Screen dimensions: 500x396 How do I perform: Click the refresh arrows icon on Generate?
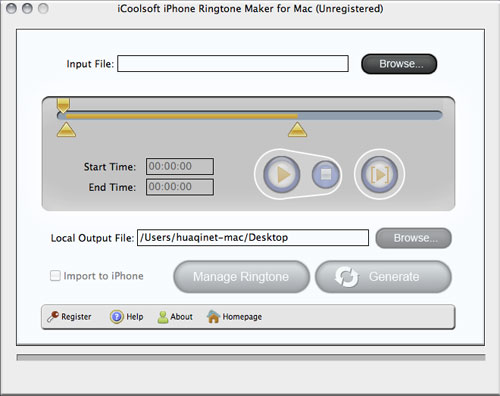pos(347,277)
